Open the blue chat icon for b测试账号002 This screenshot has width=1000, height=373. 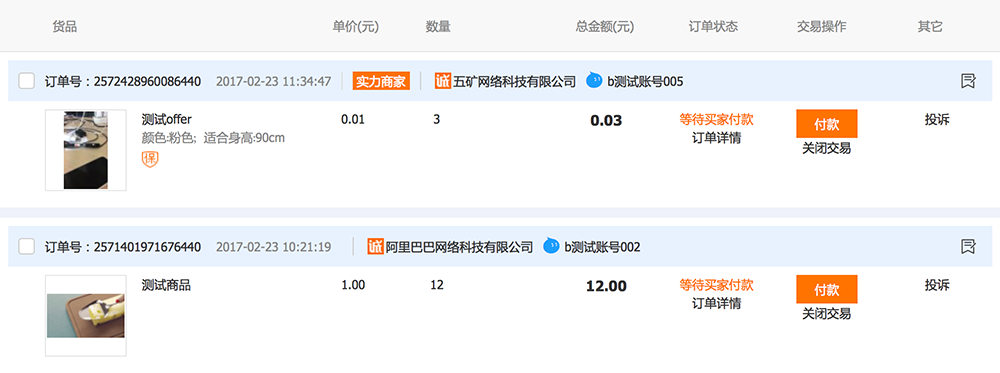[552, 246]
